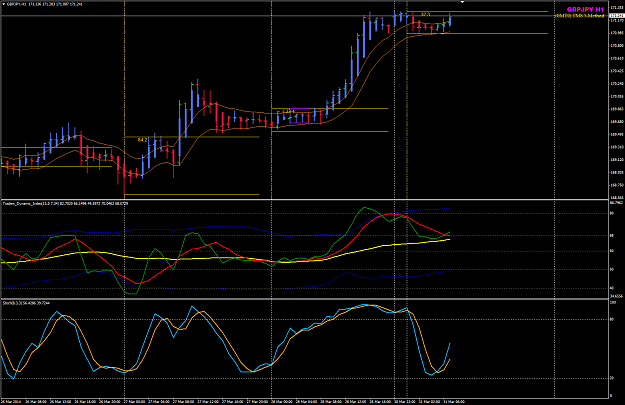
Task: Click the 31 Mar 06:00 time axis label
Action: point(454,401)
